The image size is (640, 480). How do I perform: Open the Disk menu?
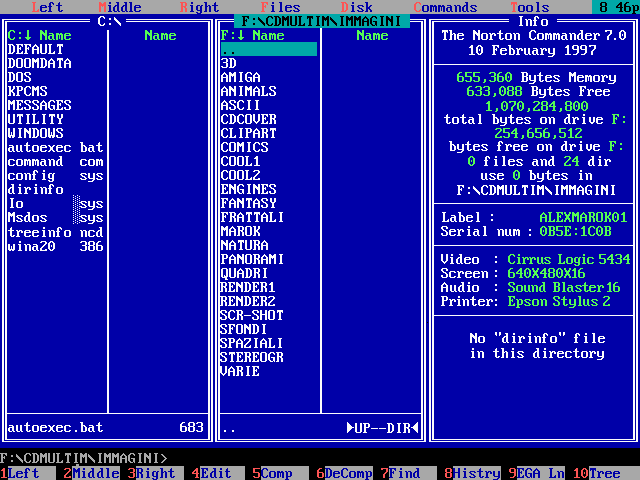(x=357, y=7)
